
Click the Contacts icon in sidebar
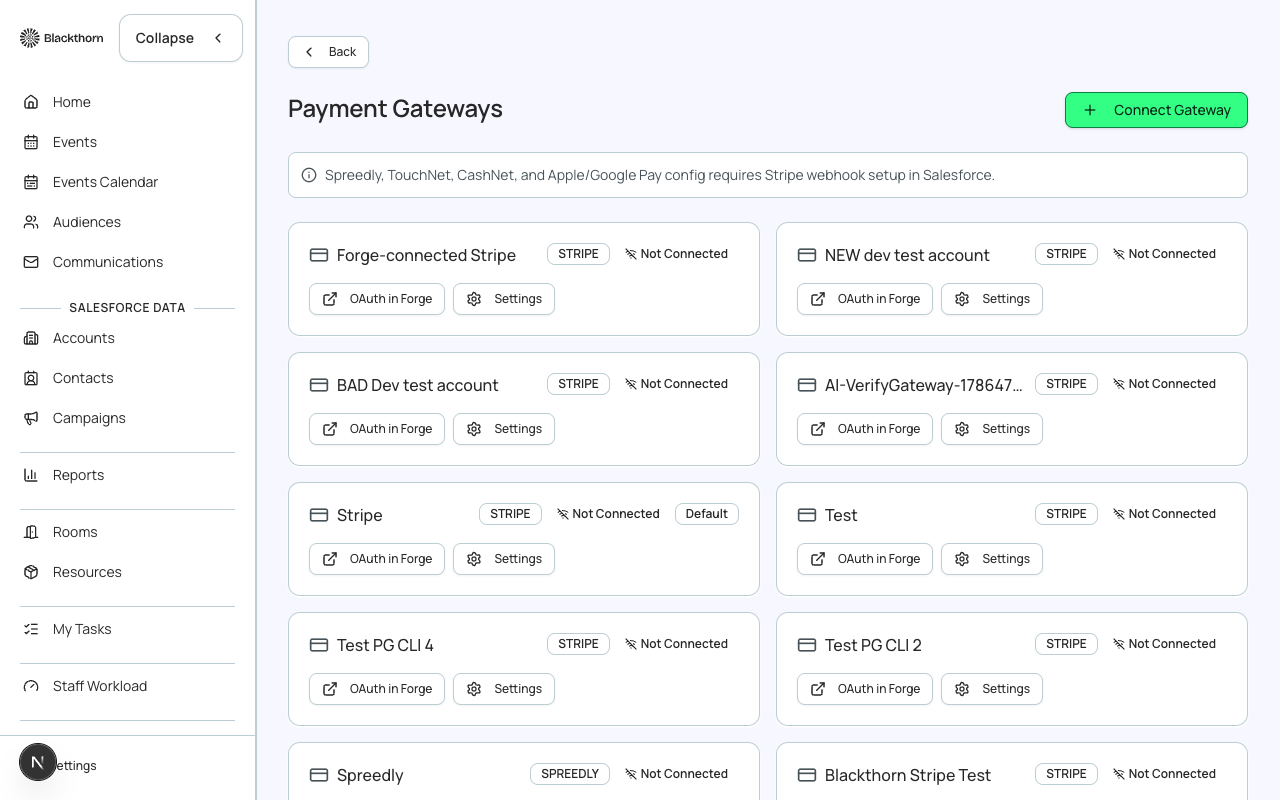click(x=31, y=378)
